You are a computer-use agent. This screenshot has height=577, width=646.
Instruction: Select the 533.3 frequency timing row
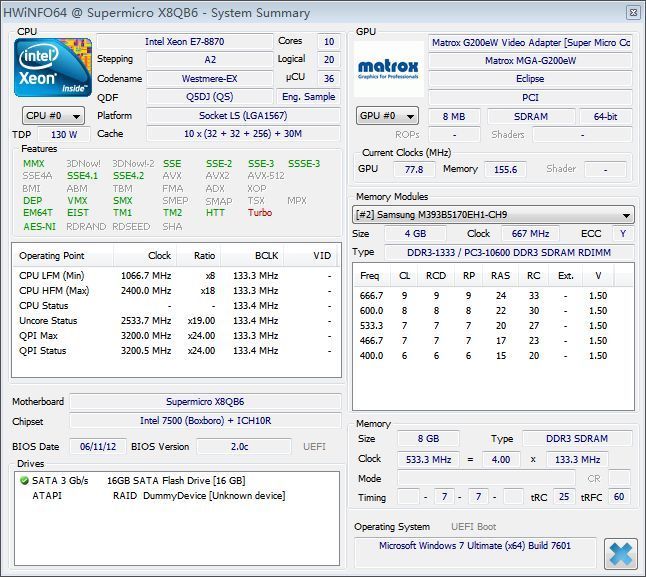tap(493, 326)
